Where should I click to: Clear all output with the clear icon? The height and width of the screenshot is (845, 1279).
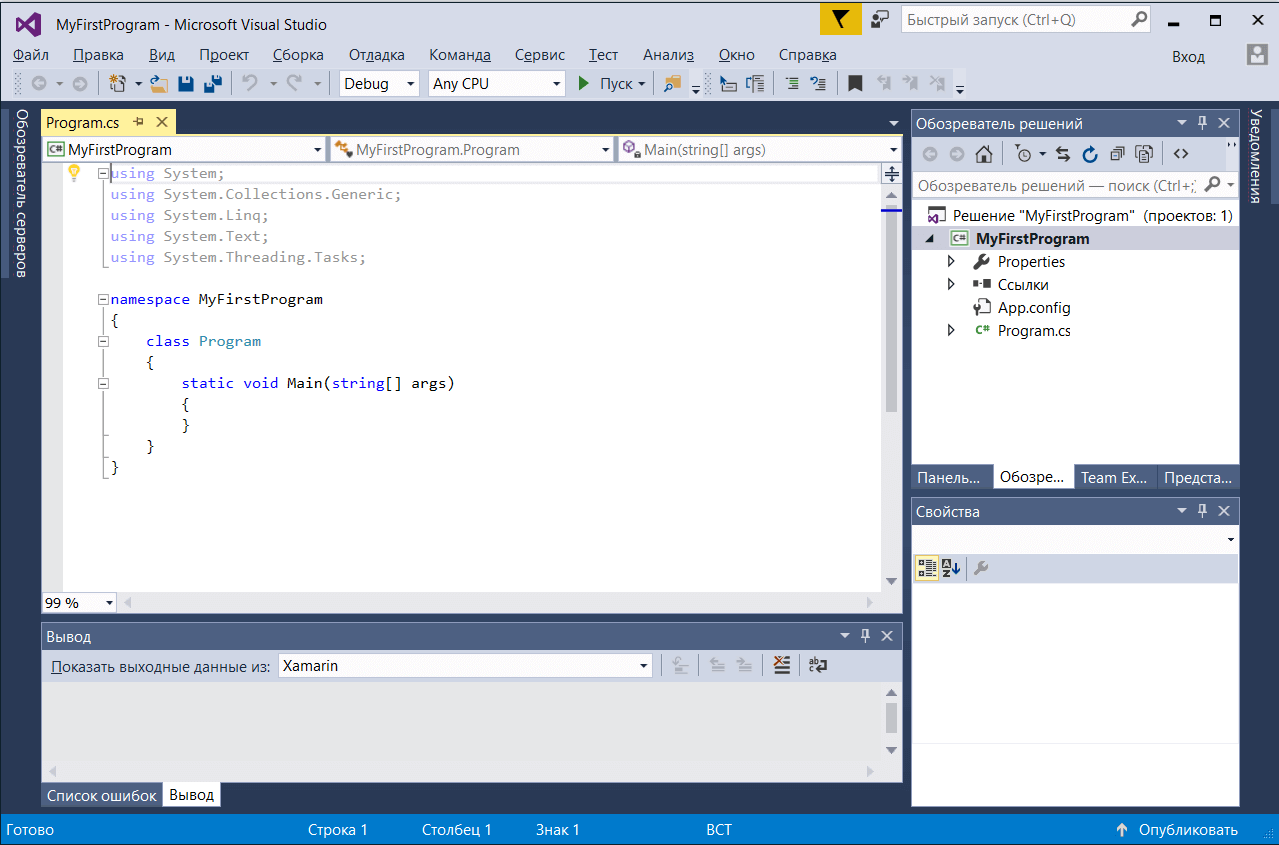tap(783, 665)
